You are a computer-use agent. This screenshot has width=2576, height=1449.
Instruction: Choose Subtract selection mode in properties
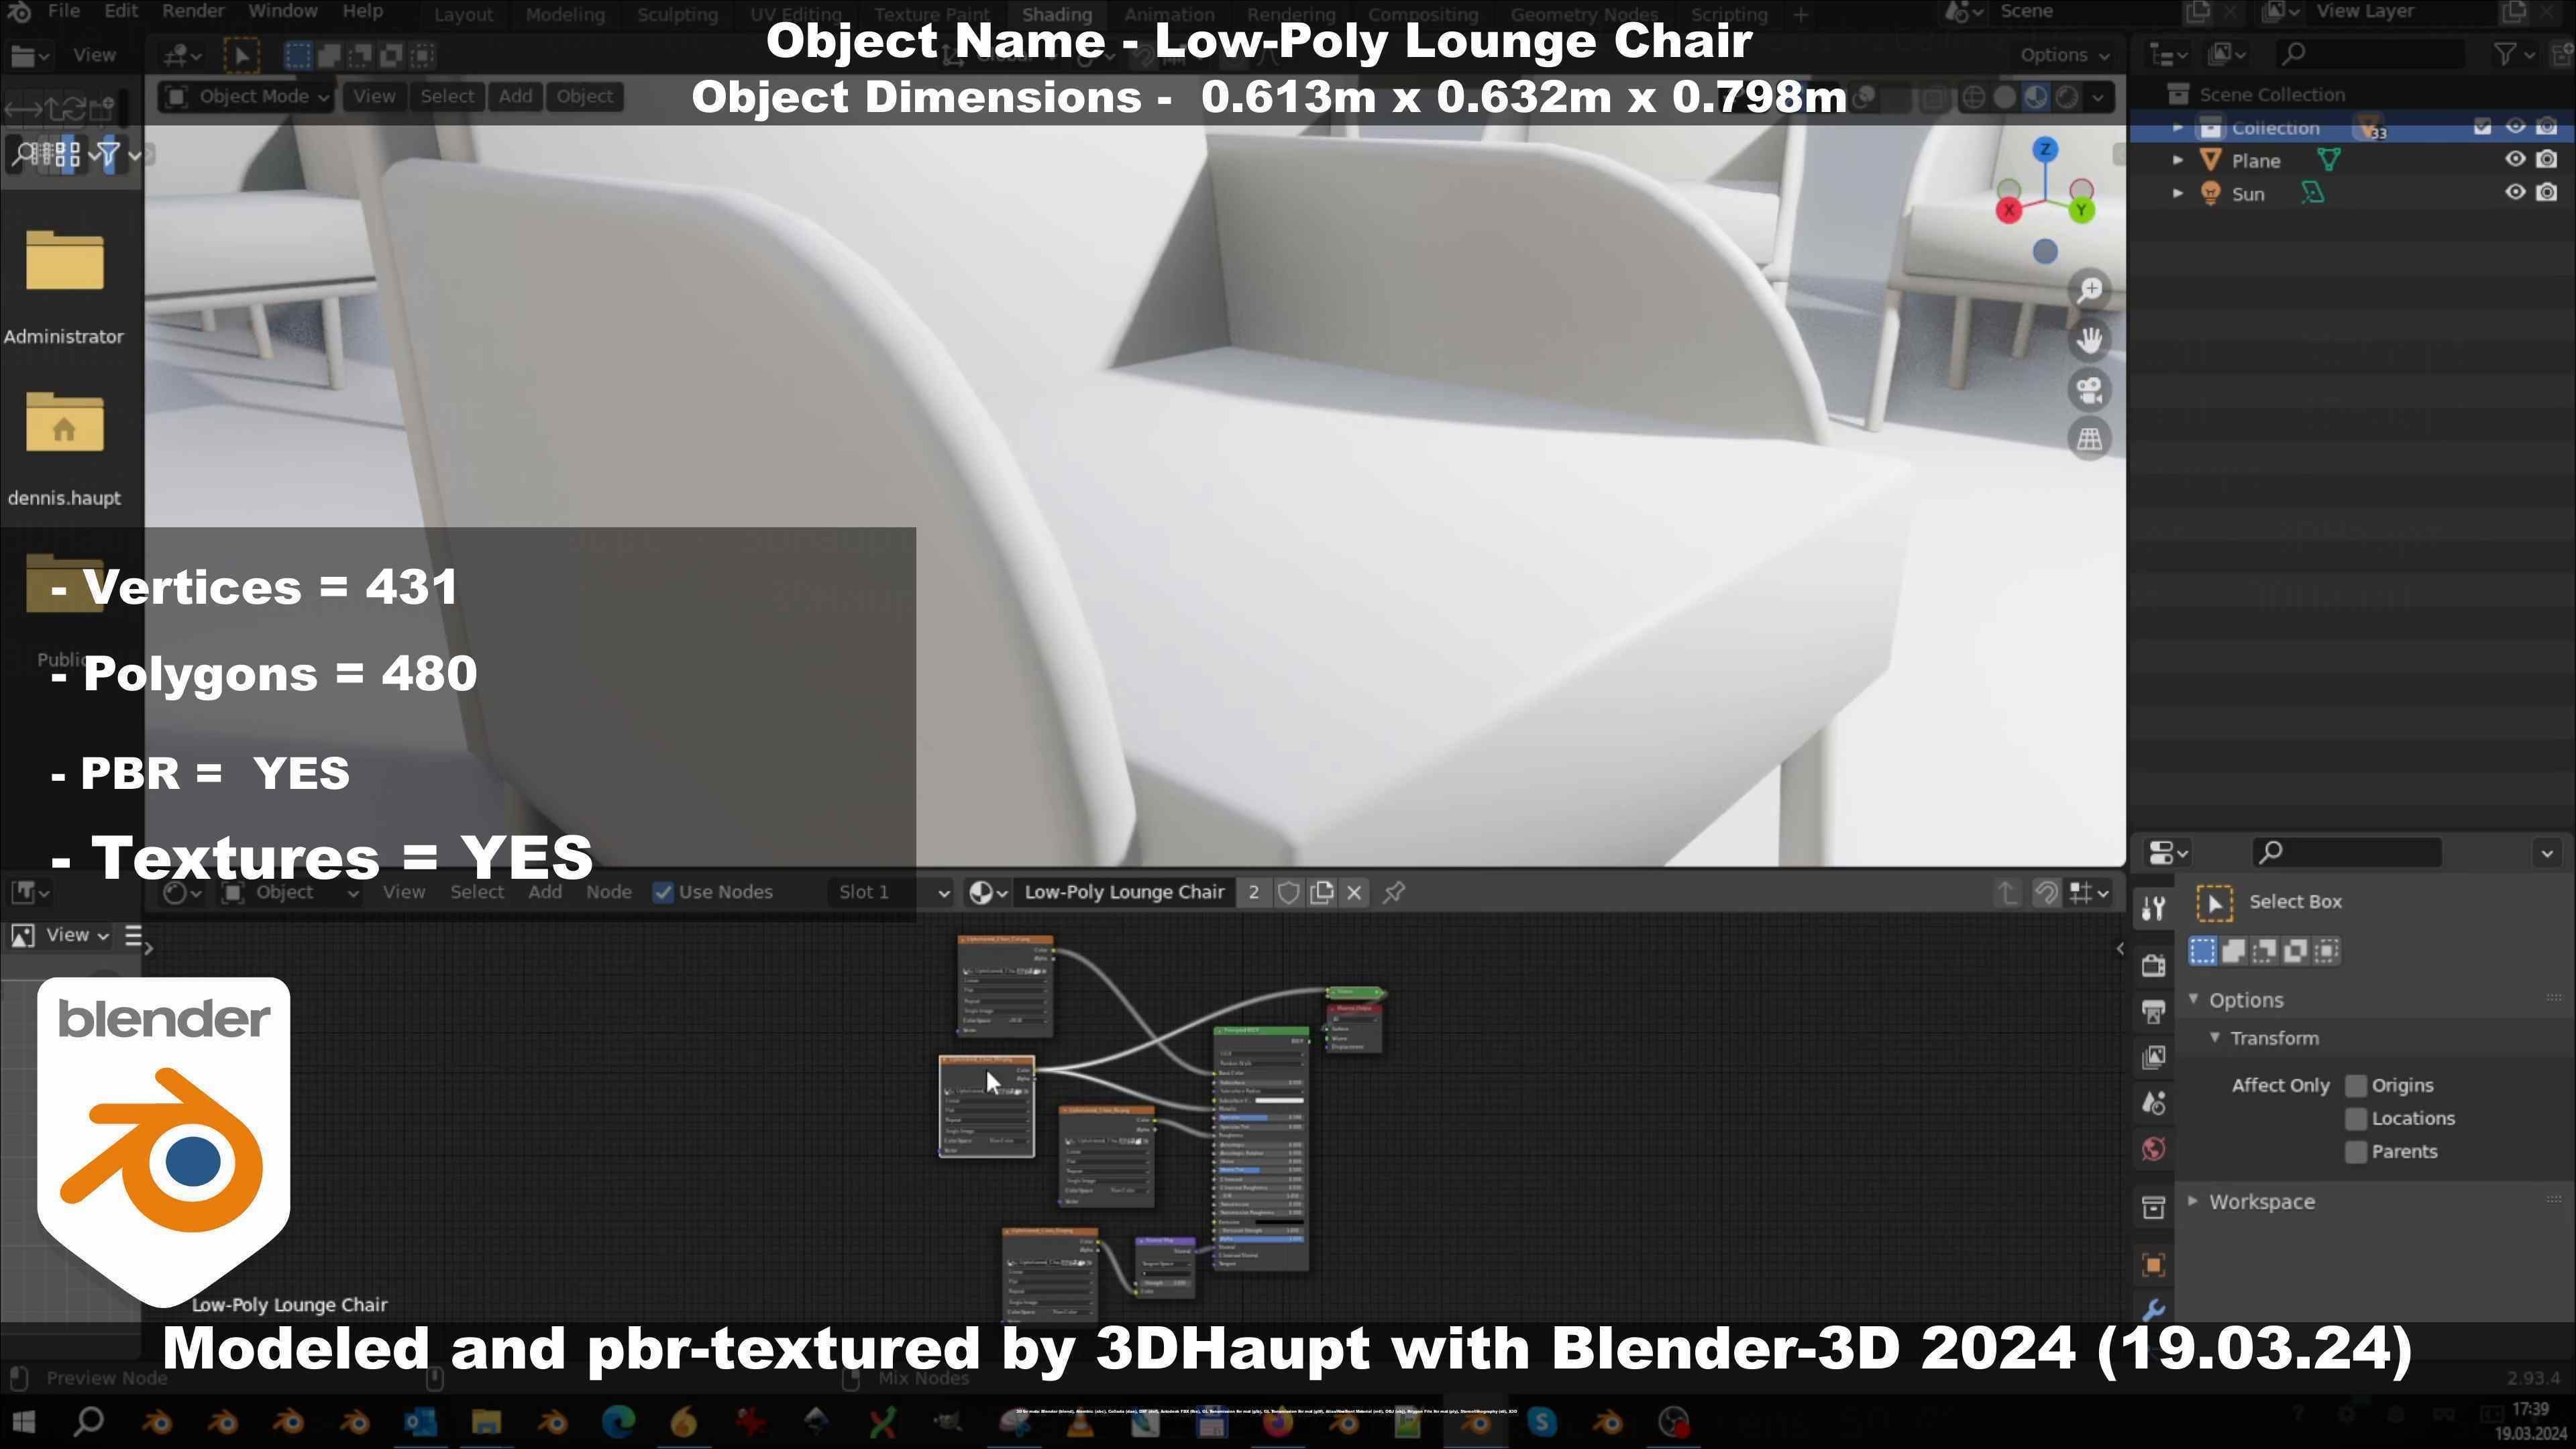(x=2264, y=951)
